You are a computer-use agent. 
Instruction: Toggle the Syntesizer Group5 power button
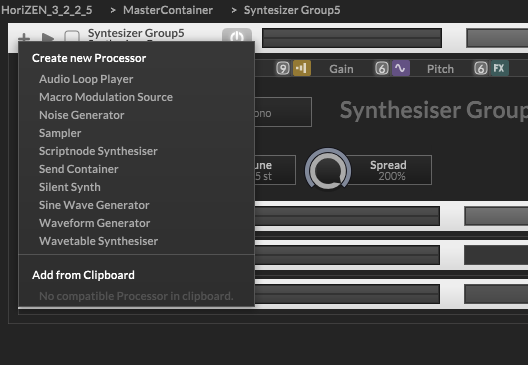click(237, 36)
